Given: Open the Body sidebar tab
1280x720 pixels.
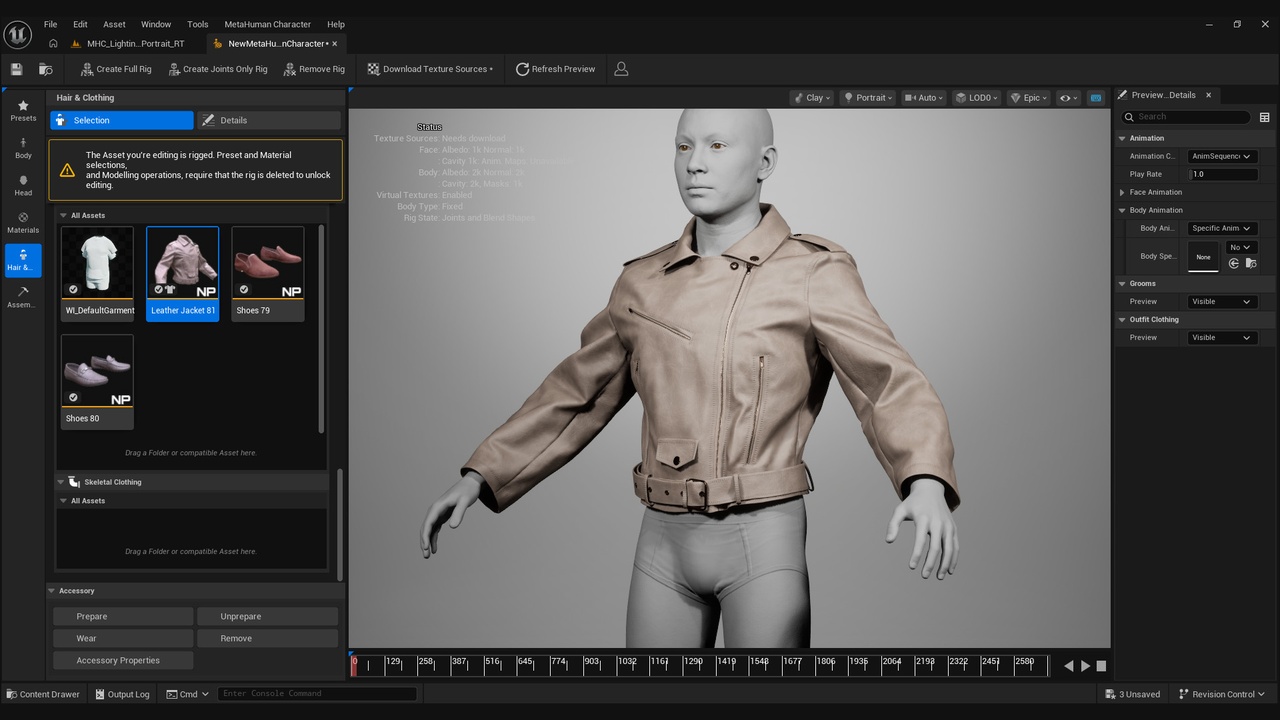Looking at the screenshot, I should click(x=23, y=148).
